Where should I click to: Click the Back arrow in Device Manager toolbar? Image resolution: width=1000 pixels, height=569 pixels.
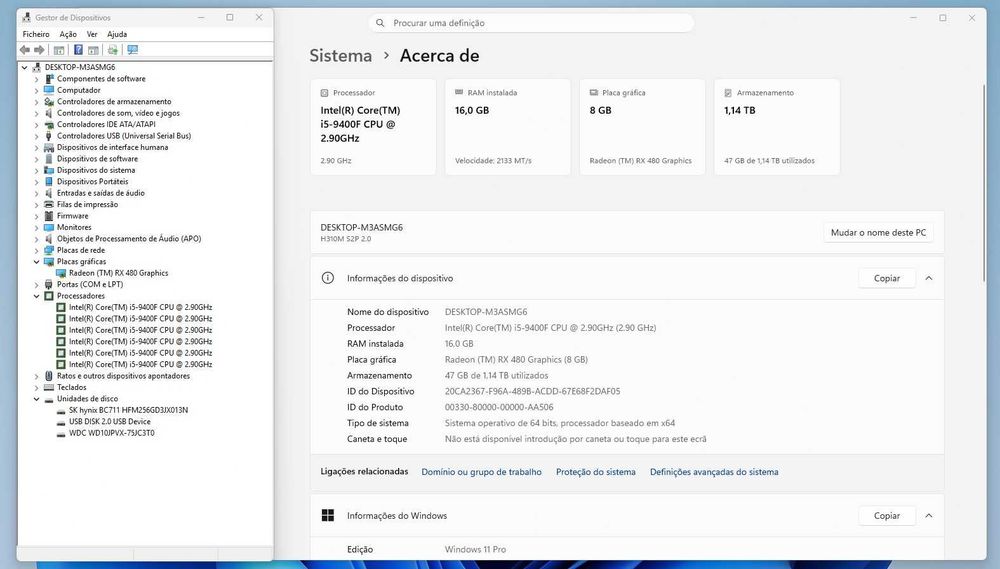[25, 50]
